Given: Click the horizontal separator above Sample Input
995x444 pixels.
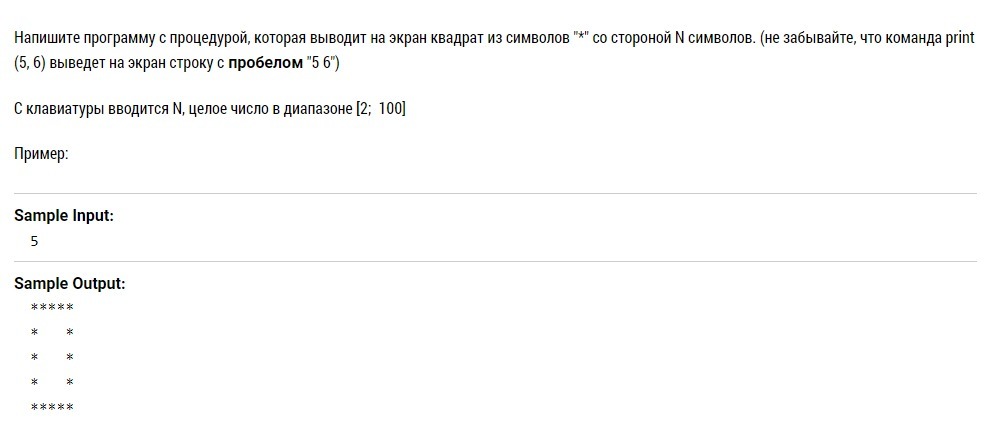Looking at the screenshot, I should [x=495, y=193].
